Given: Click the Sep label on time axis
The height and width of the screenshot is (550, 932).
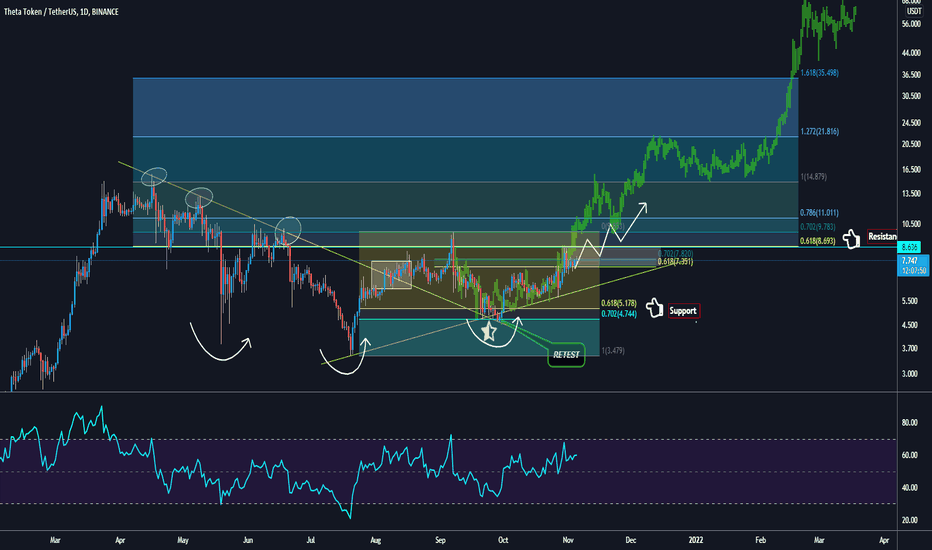Looking at the screenshot, I should (x=440, y=540).
